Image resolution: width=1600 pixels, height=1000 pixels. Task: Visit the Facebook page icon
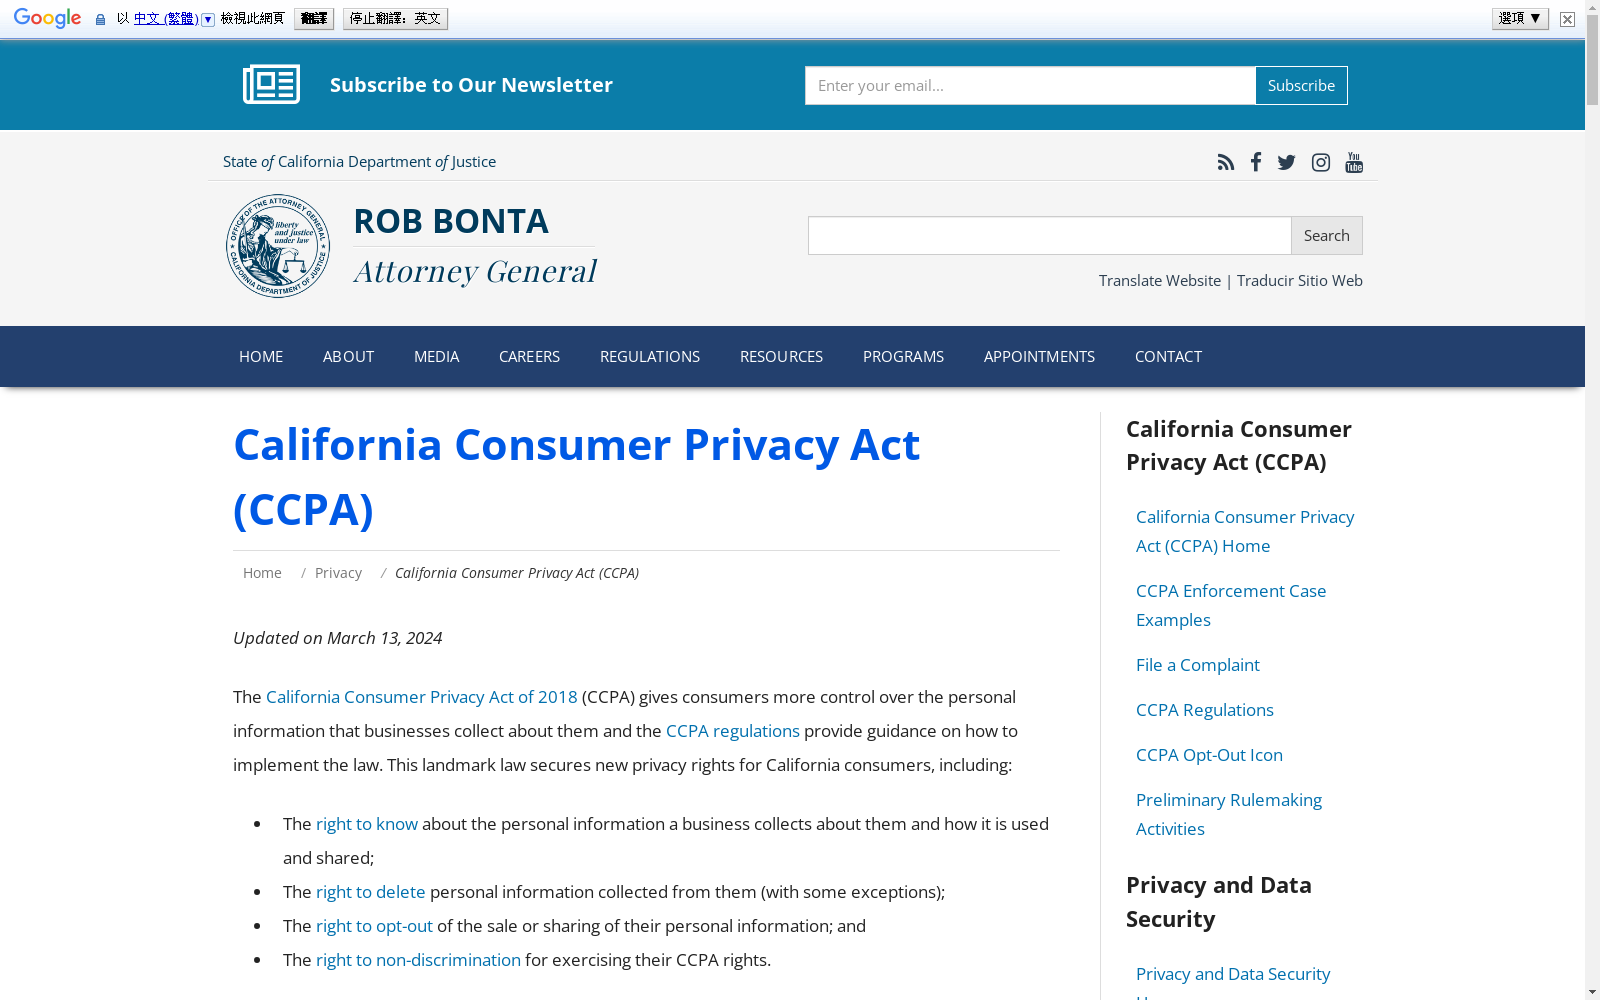[1256, 162]
